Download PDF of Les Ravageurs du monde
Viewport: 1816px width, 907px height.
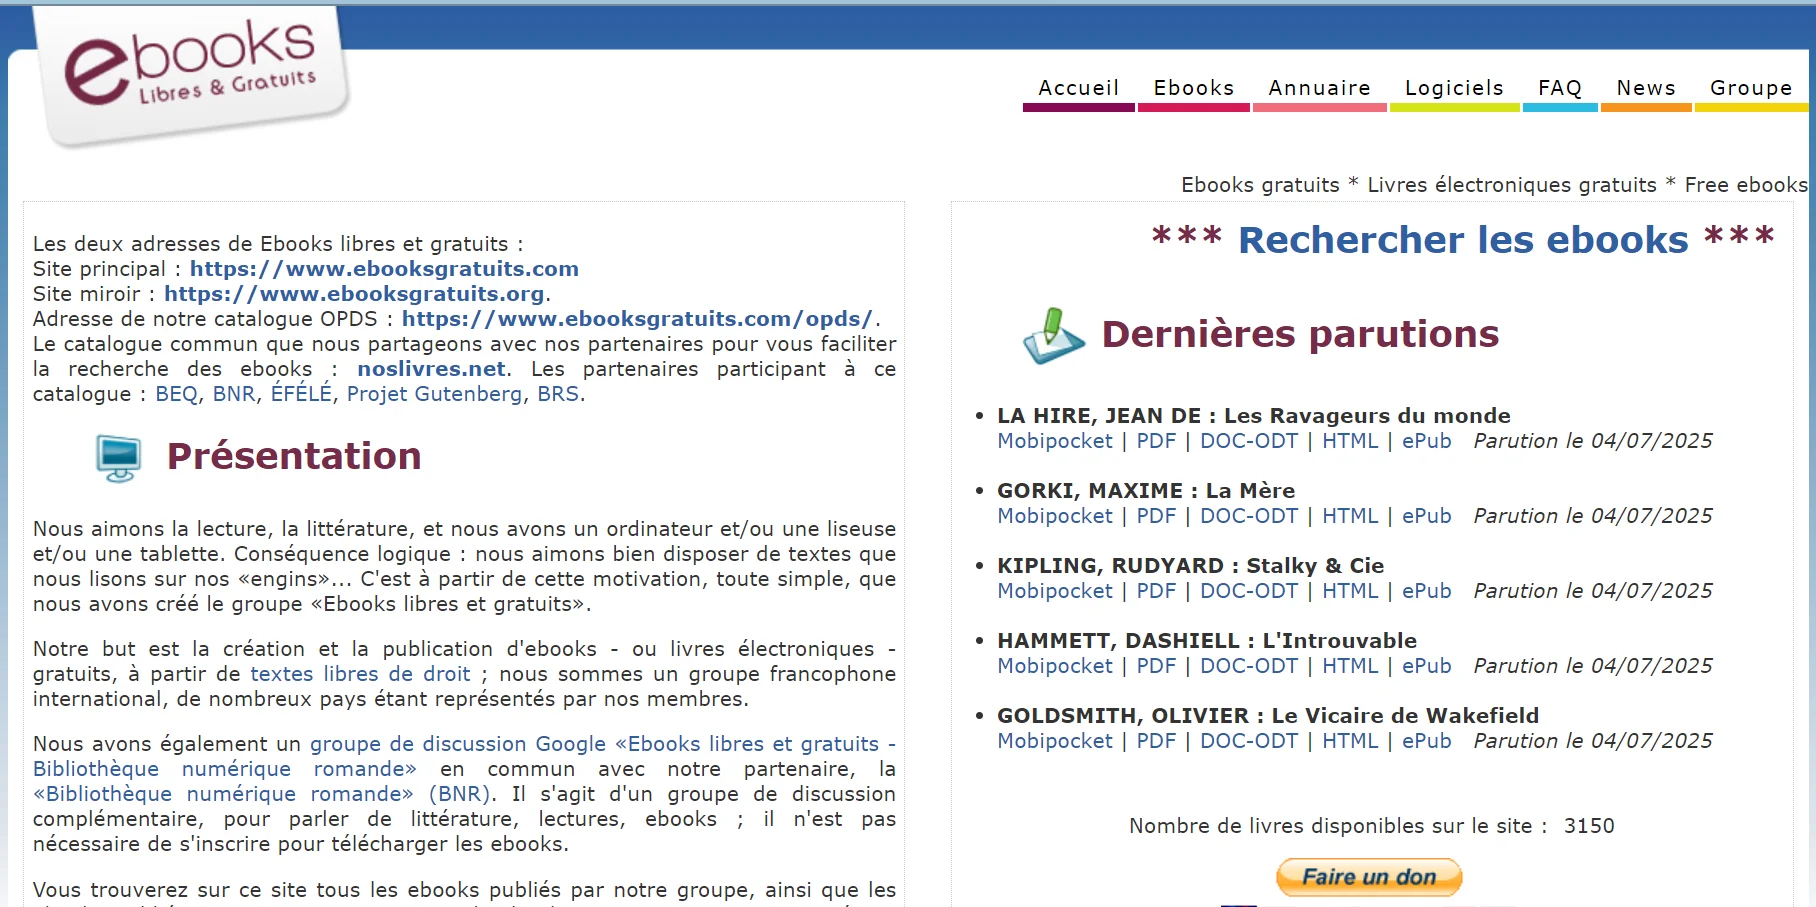(1156, 441)
